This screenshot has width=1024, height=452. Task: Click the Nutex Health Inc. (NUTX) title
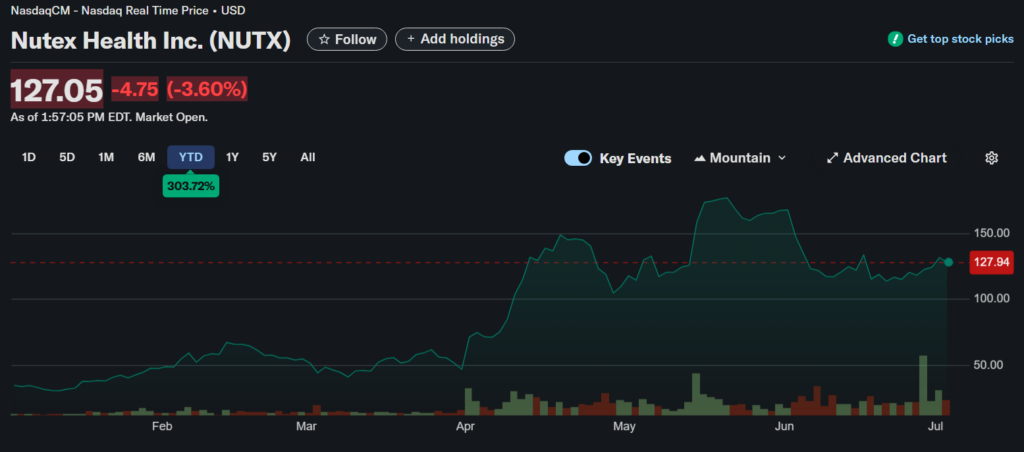point(151,40)
